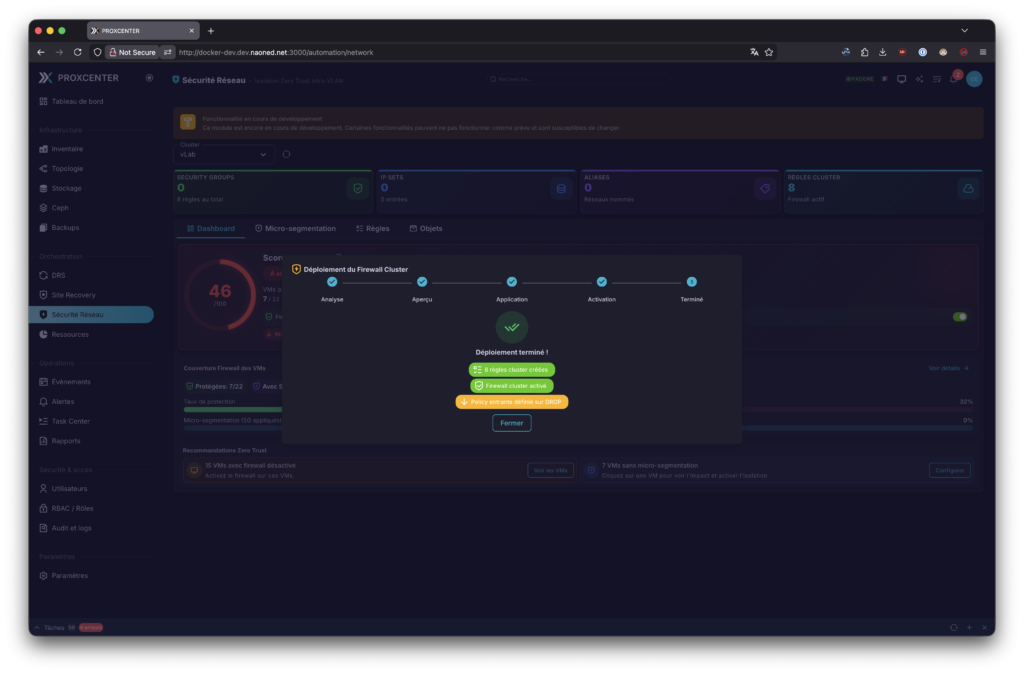The height and width of the screenshot is (674, 1024).
Task: Open Topologie in the sidebar
Action: click(x=67, y=169)
